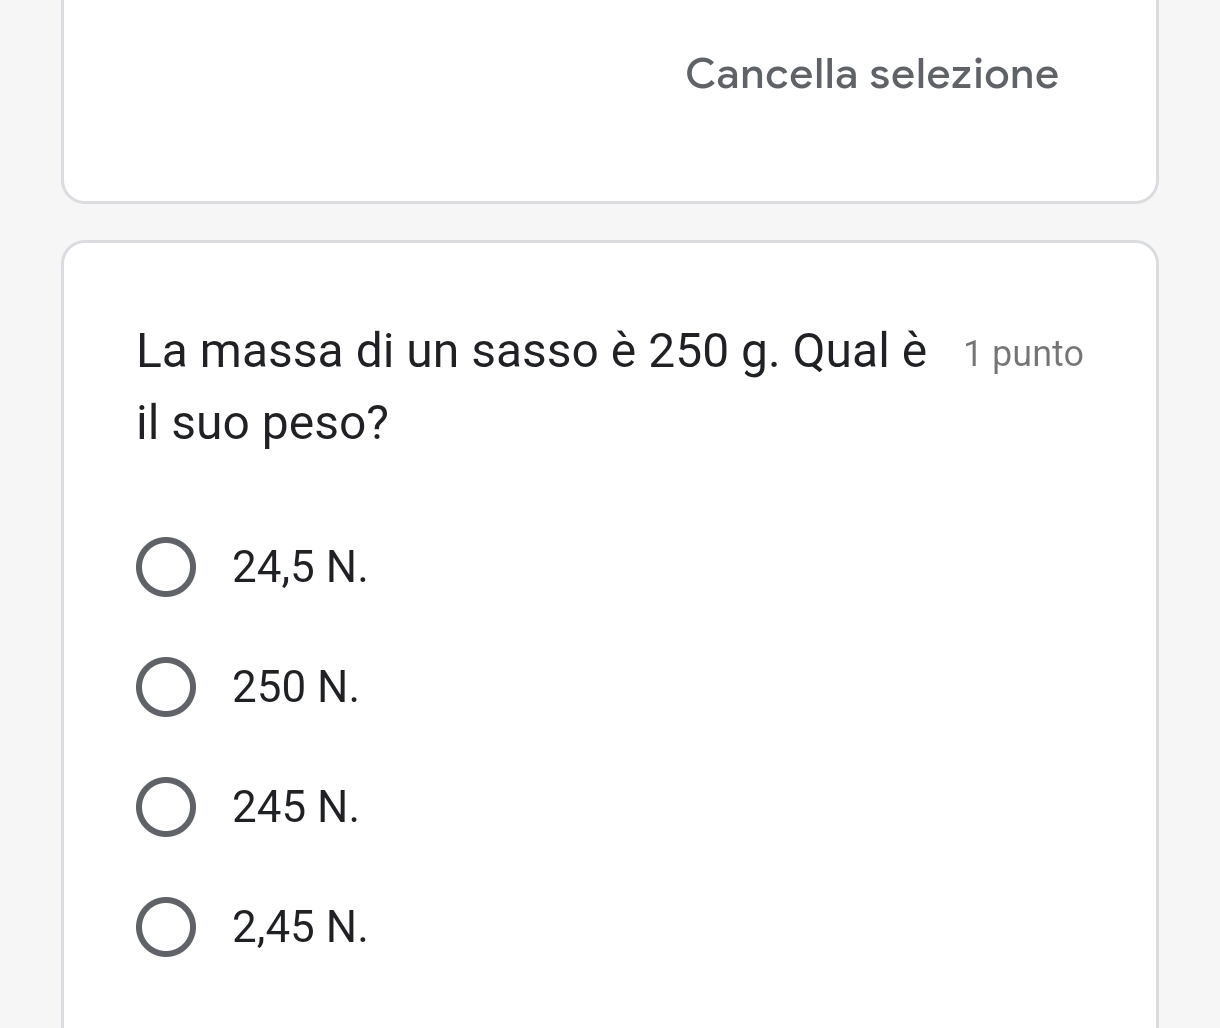Click the answer label text "24,5 N."

(x=299, y=567)
